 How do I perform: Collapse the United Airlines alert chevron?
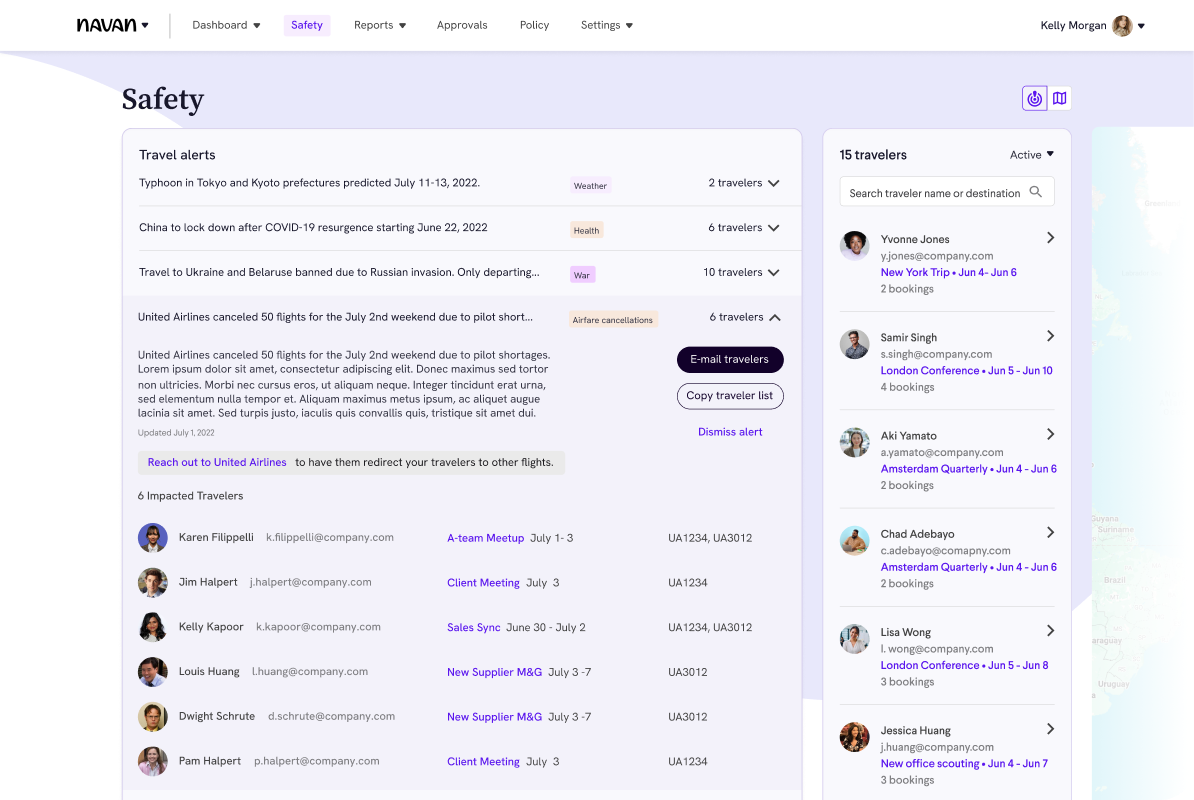774,318
